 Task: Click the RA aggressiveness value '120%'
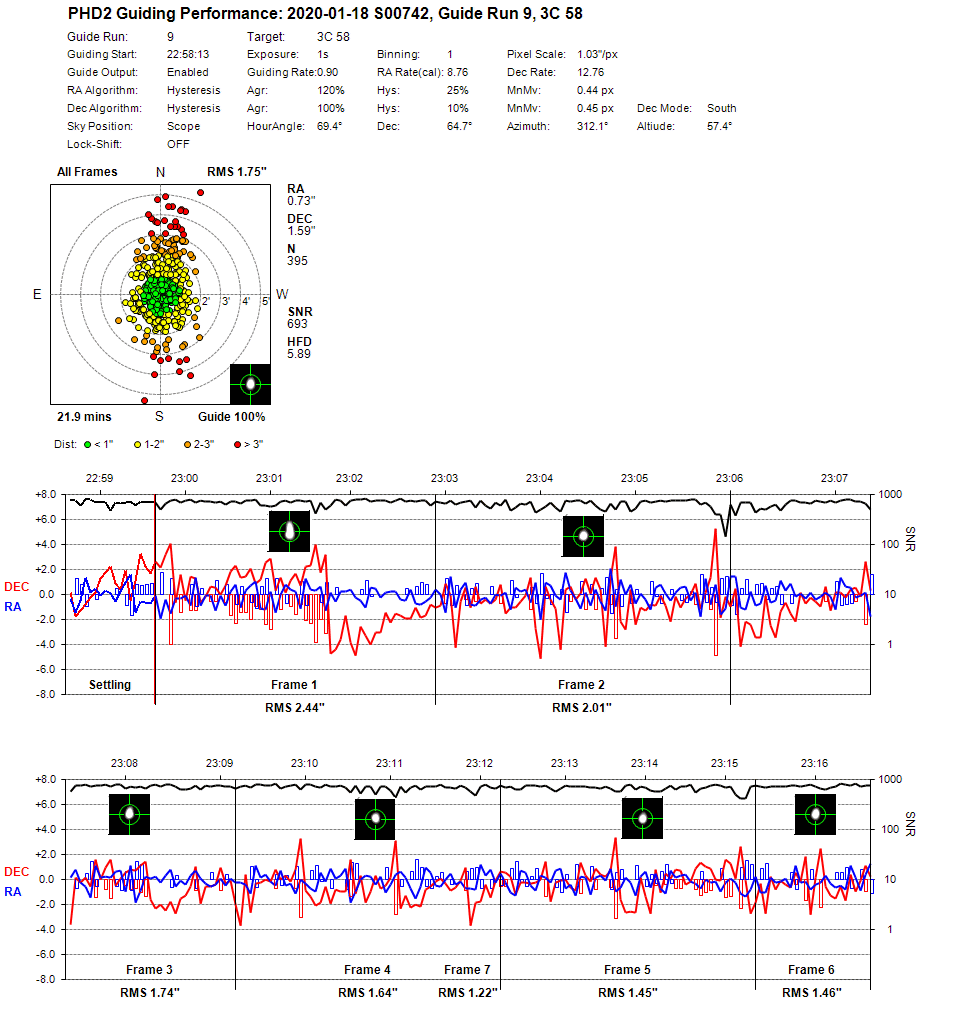(331, 90)
